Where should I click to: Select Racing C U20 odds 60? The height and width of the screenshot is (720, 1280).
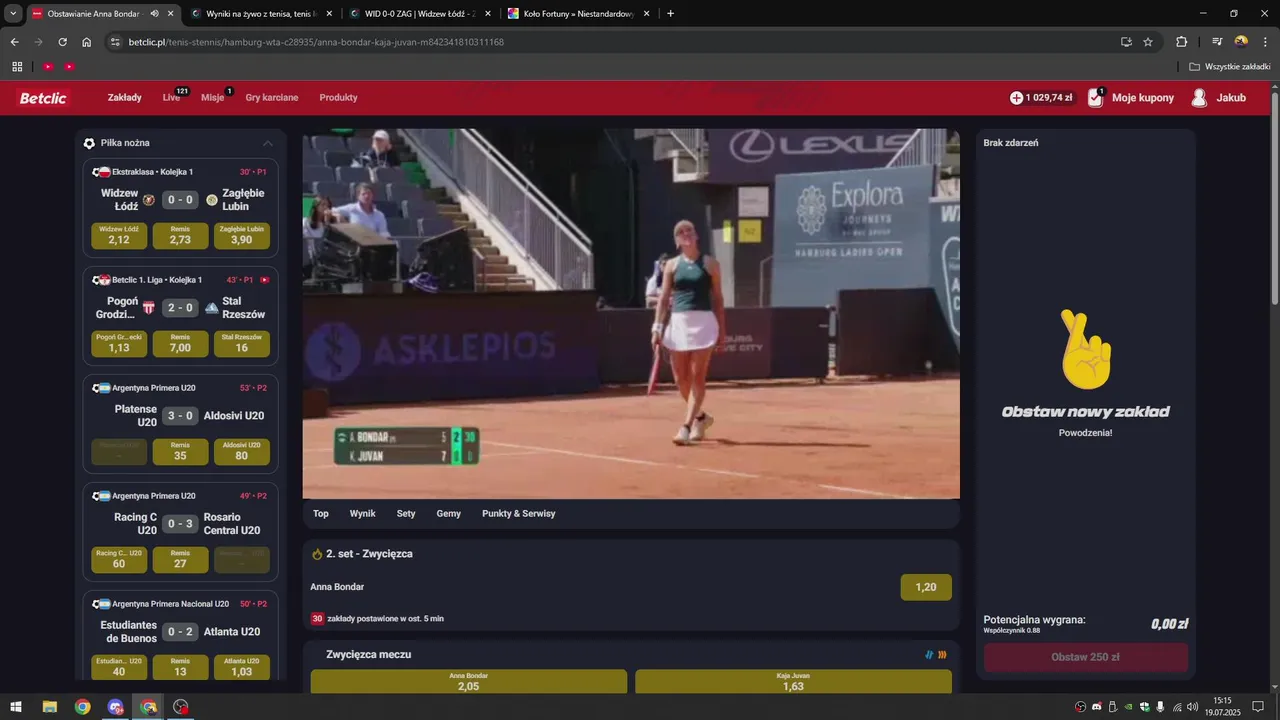(x=119, y=560)
